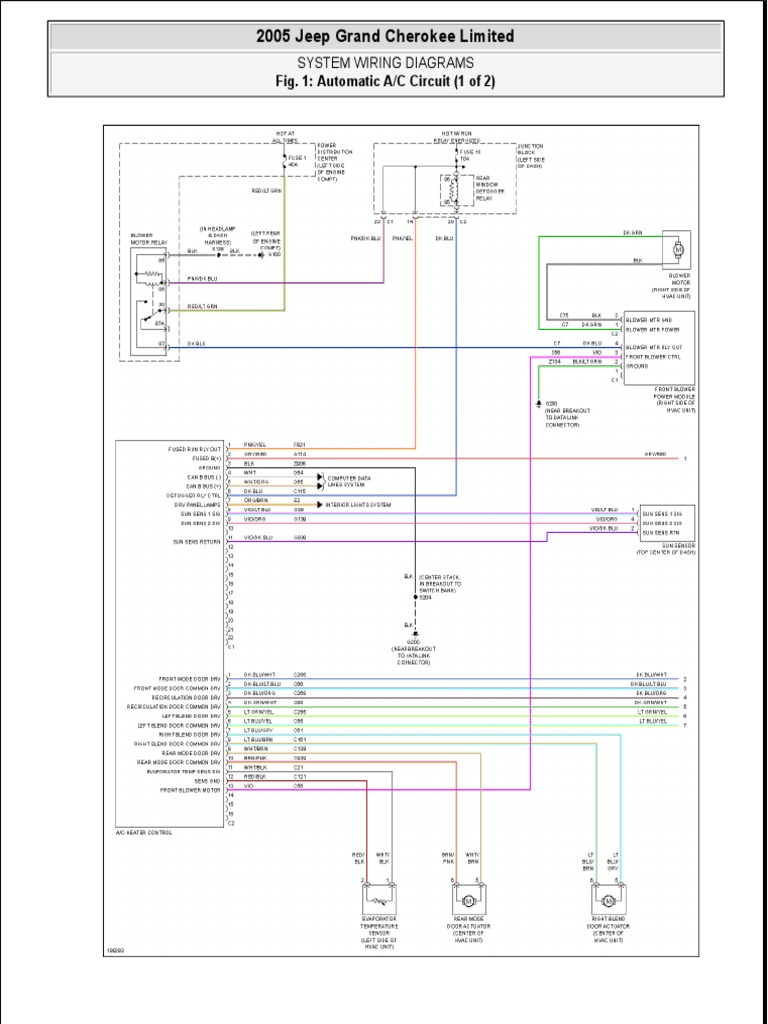Click 'FRONT BLOWER CTRL' terminal label
The image size is (768, 1024).
point(652,357)
